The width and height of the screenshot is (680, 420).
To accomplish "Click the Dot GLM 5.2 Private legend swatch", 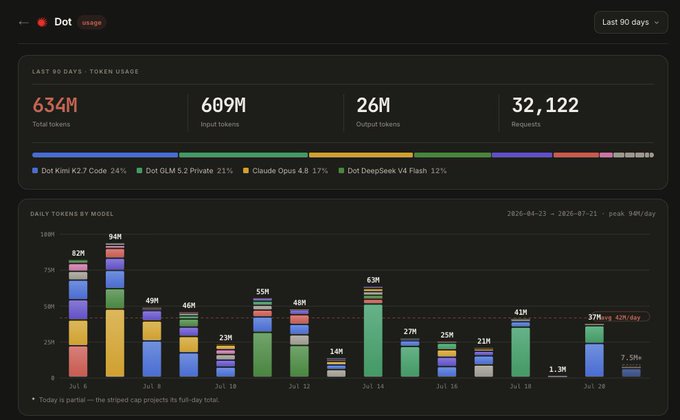I will coord(140,171).
